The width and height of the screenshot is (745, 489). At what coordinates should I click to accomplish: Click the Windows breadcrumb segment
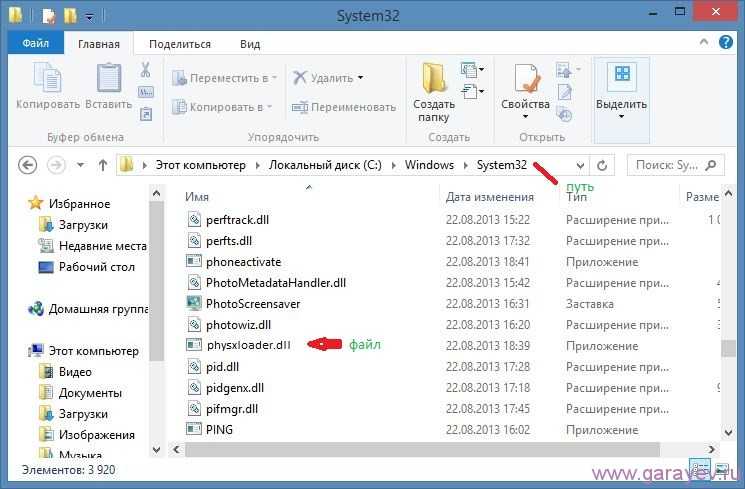(x=429, y=165)
